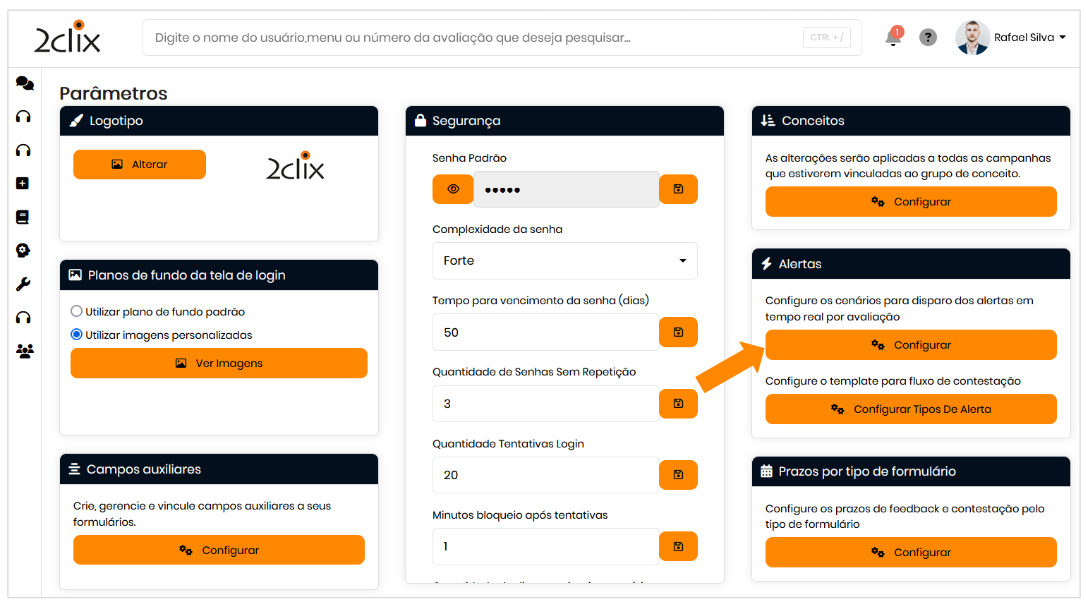The width and height of the screenshot is (1086, 604).
Task: Click the book icon in sidebar
Action: (23, 217)
